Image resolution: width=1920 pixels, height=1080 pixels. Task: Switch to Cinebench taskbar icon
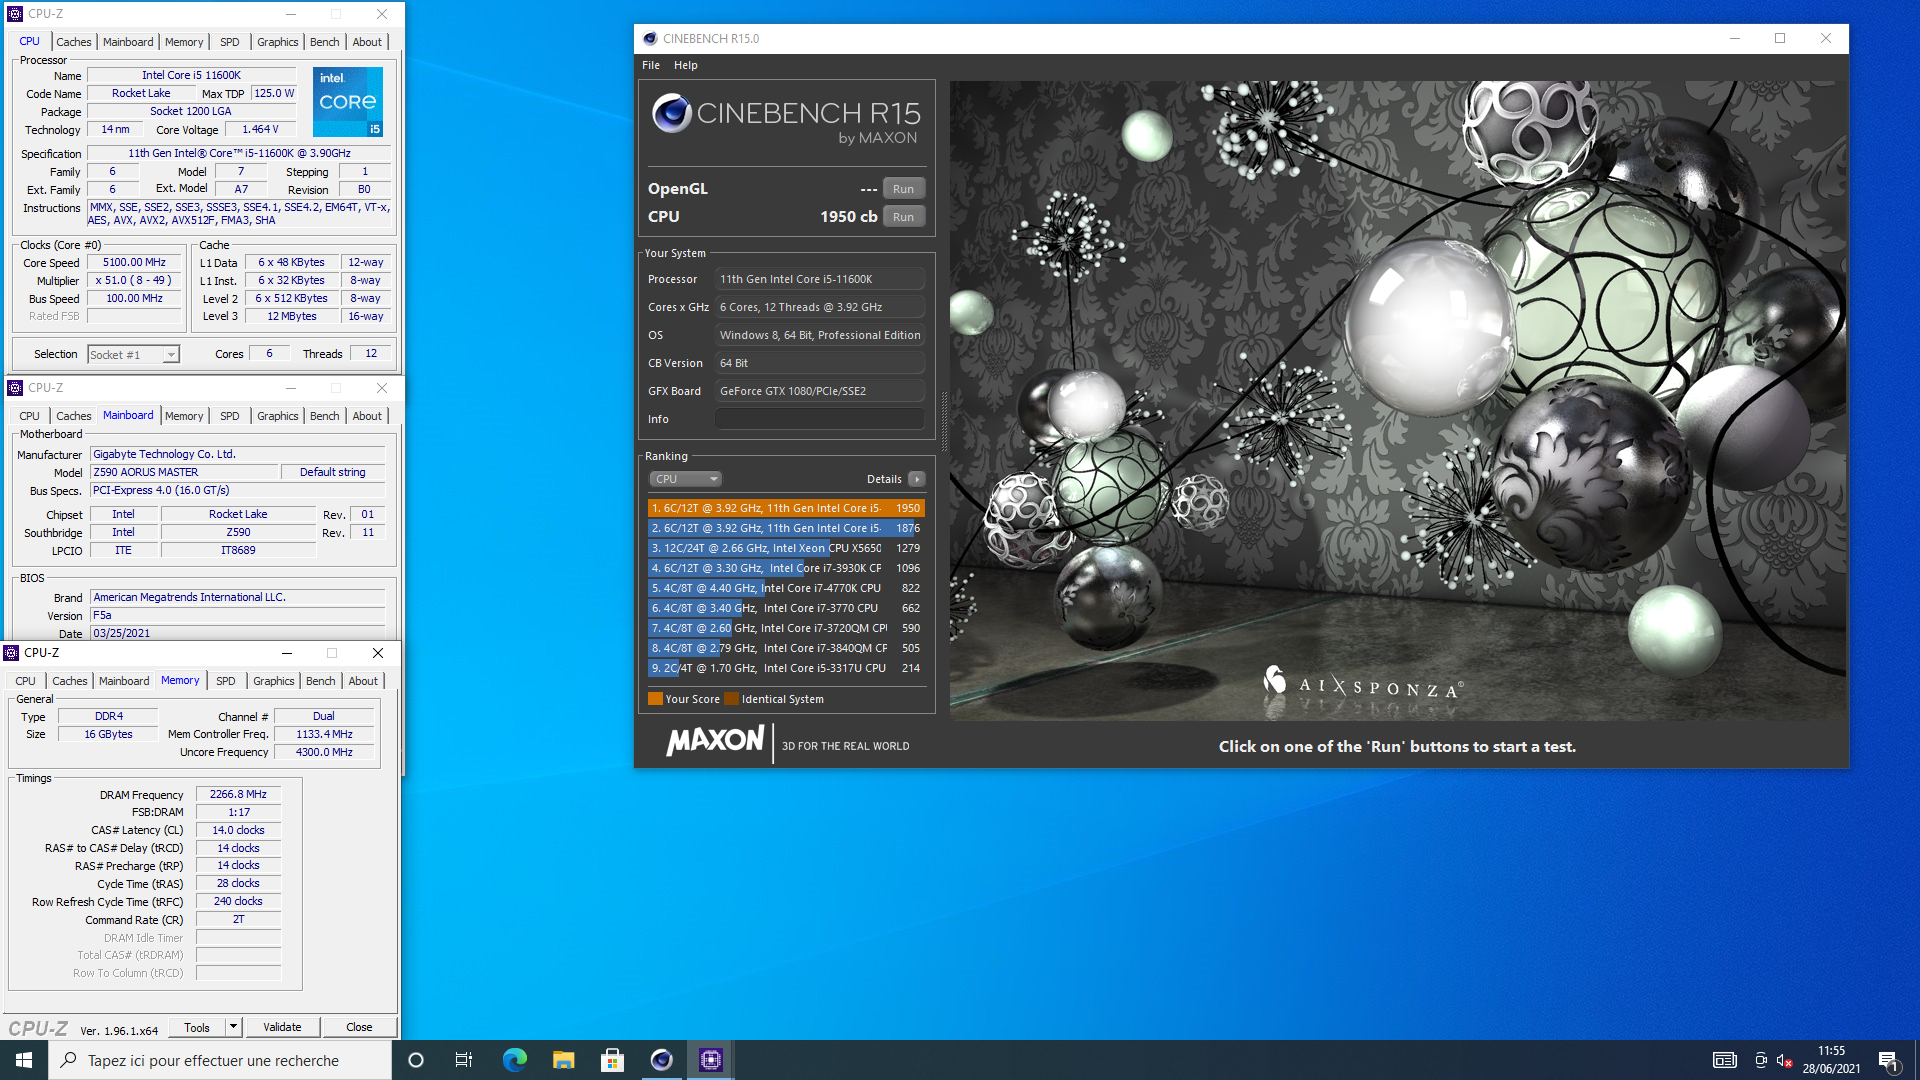point(661,1060)
